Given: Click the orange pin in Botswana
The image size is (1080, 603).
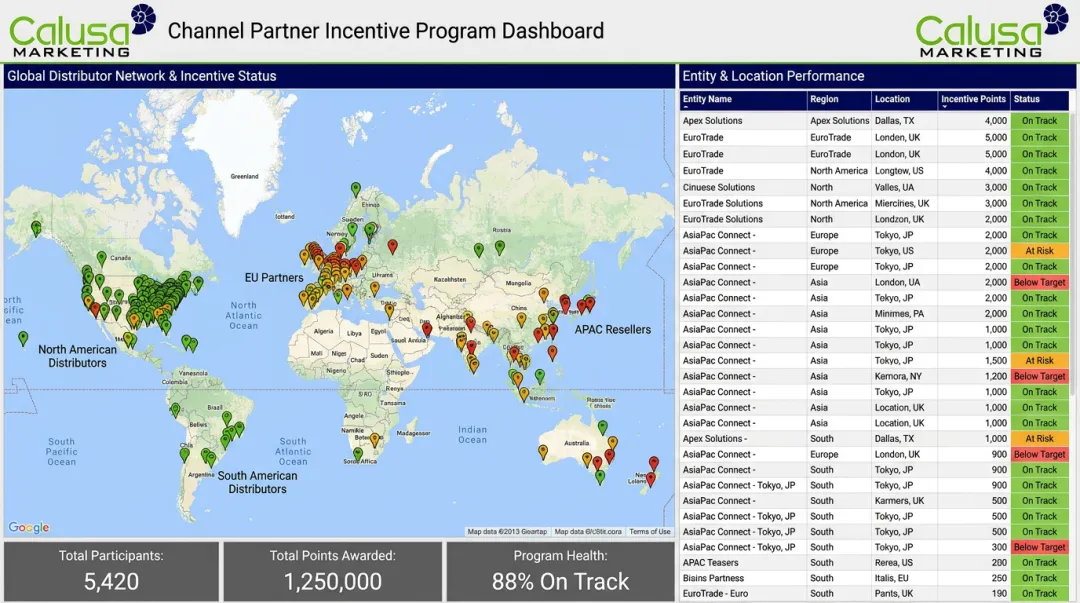Looking at the screenshot, I should [375, 439].
